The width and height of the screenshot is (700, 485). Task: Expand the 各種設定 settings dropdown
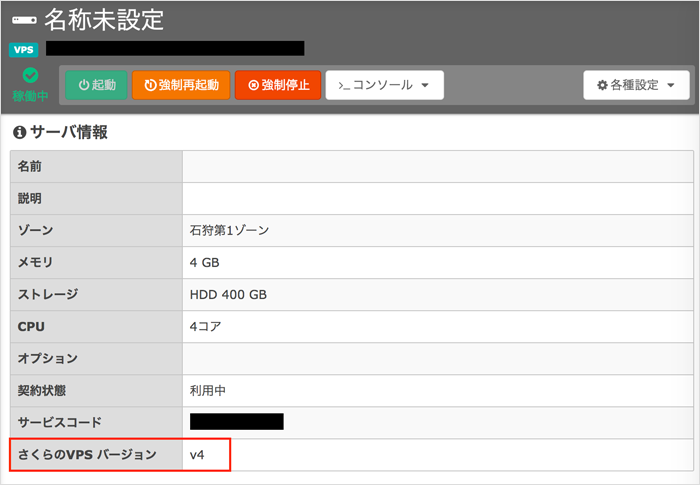click(x=636, y=85)
